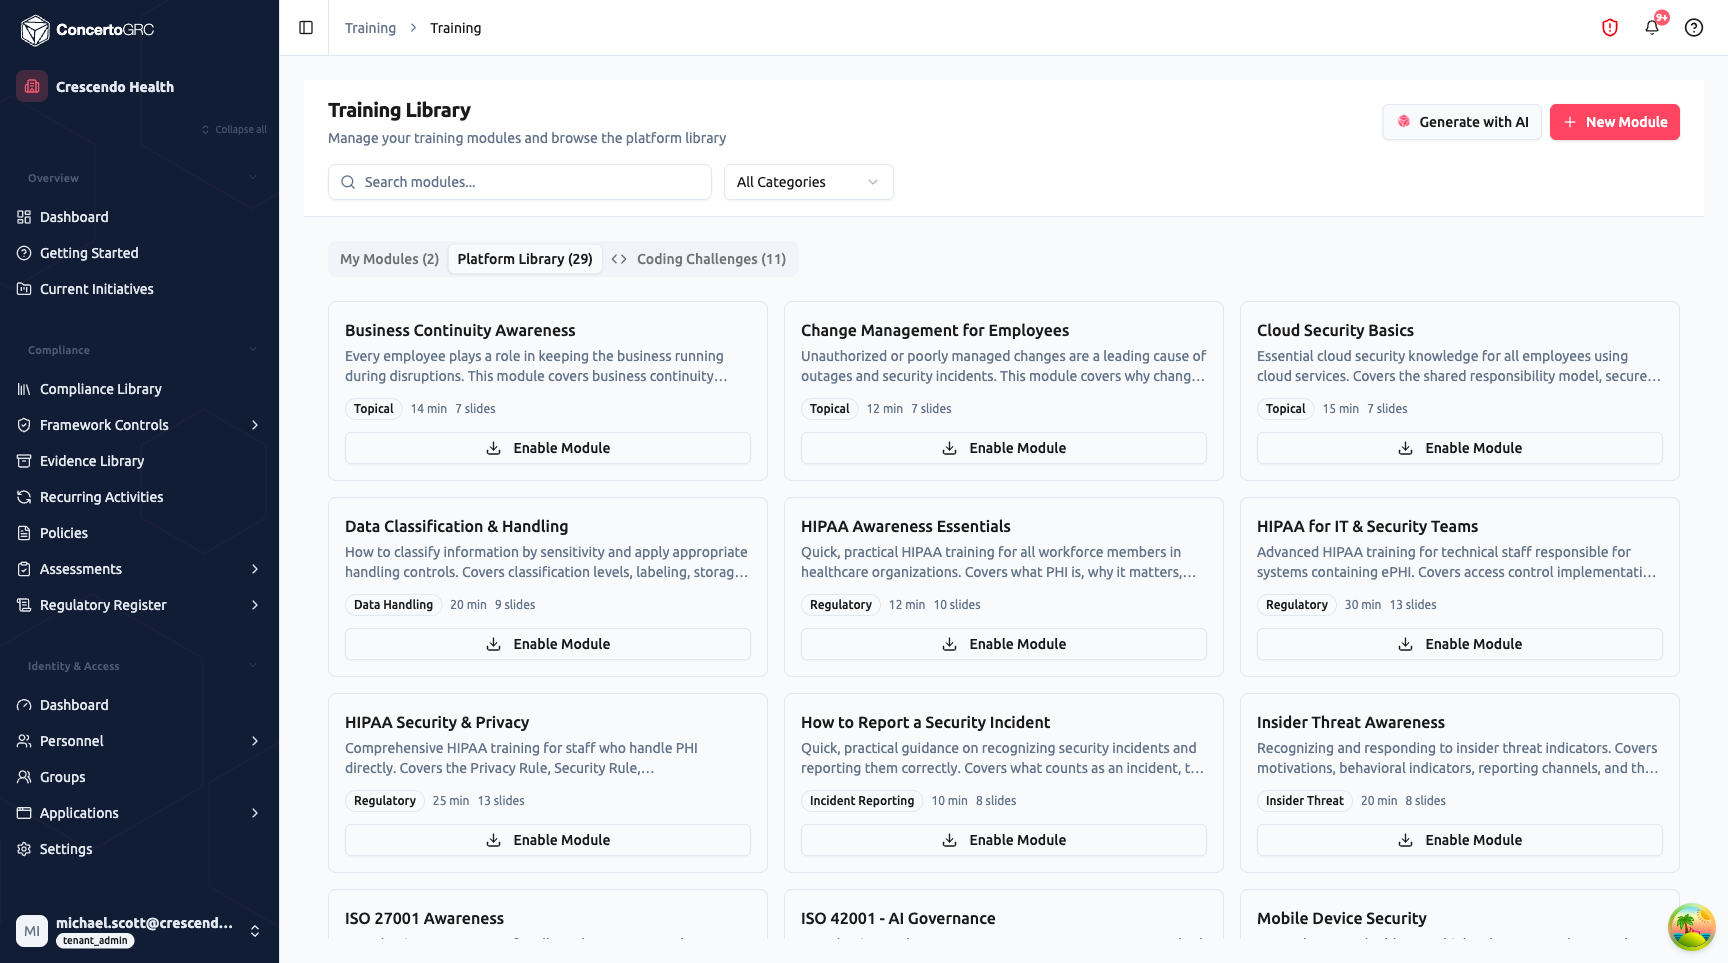This screenshot has width=1728, height=963.
Task: Expand Assessments submenu chevron
Action: point(255,569)
